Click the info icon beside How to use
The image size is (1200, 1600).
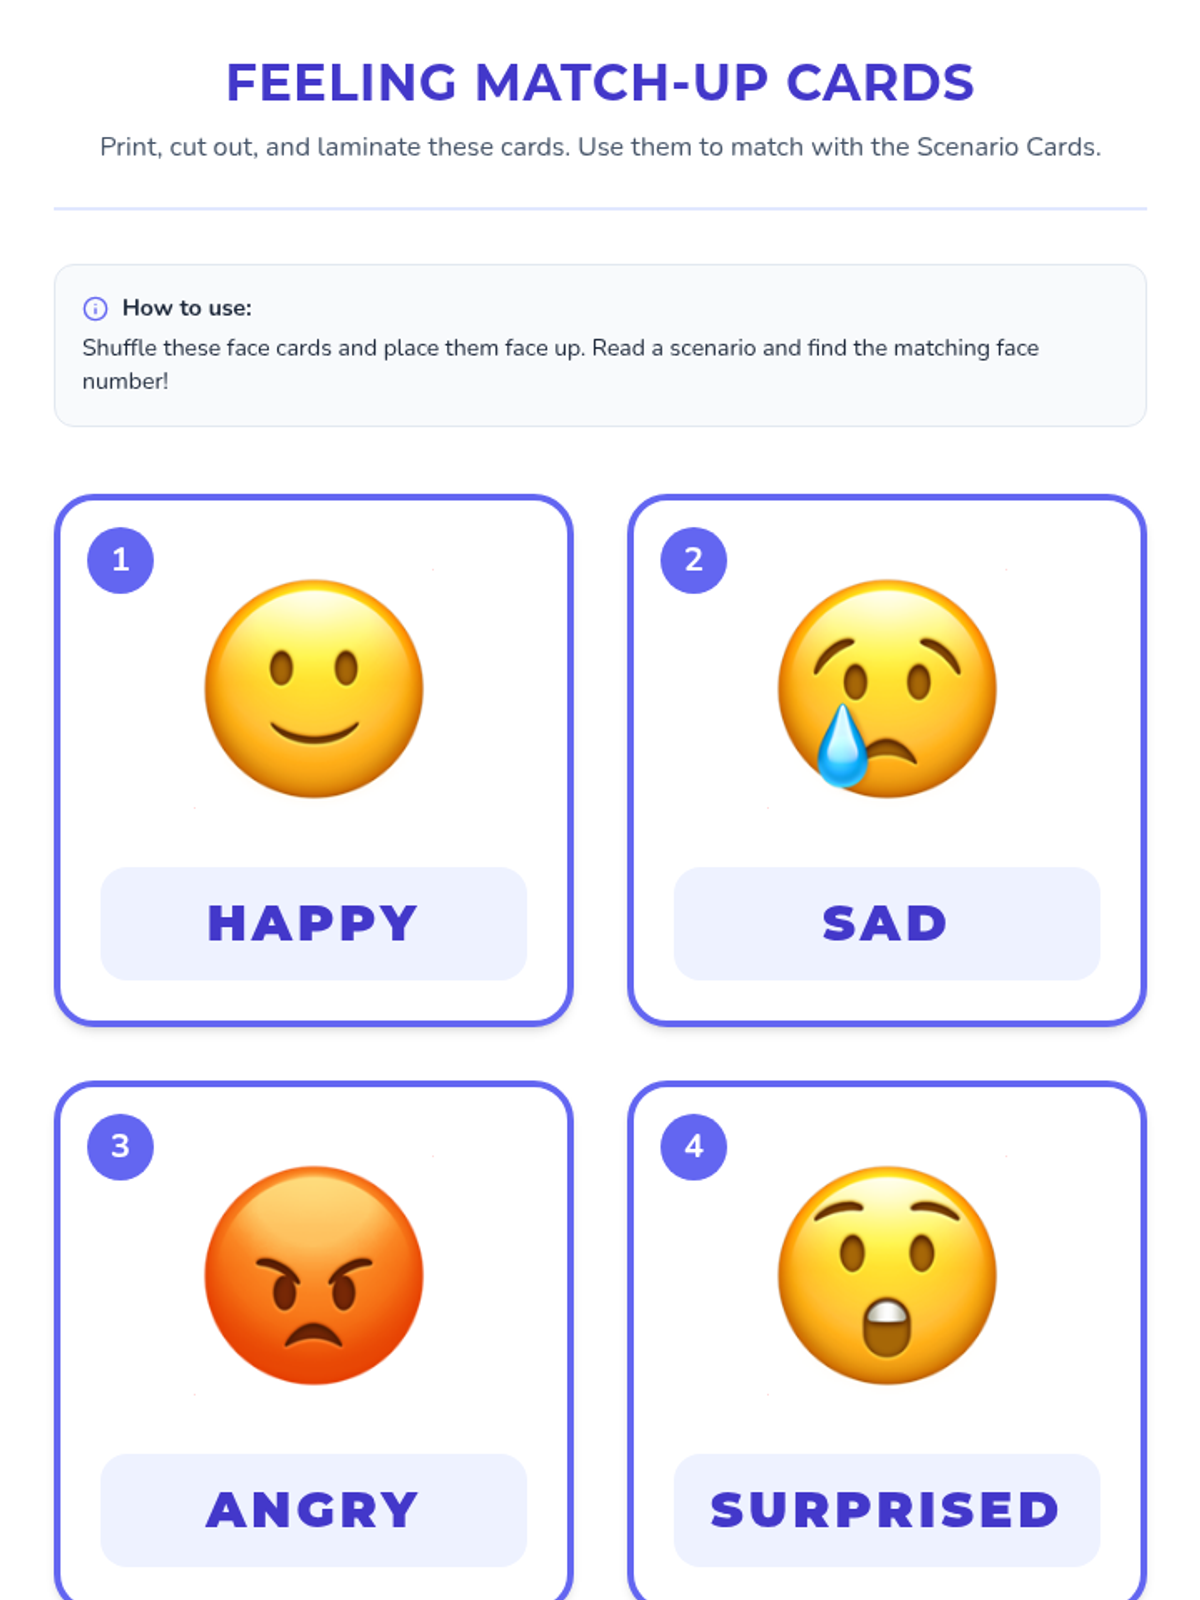coord(95,308)
